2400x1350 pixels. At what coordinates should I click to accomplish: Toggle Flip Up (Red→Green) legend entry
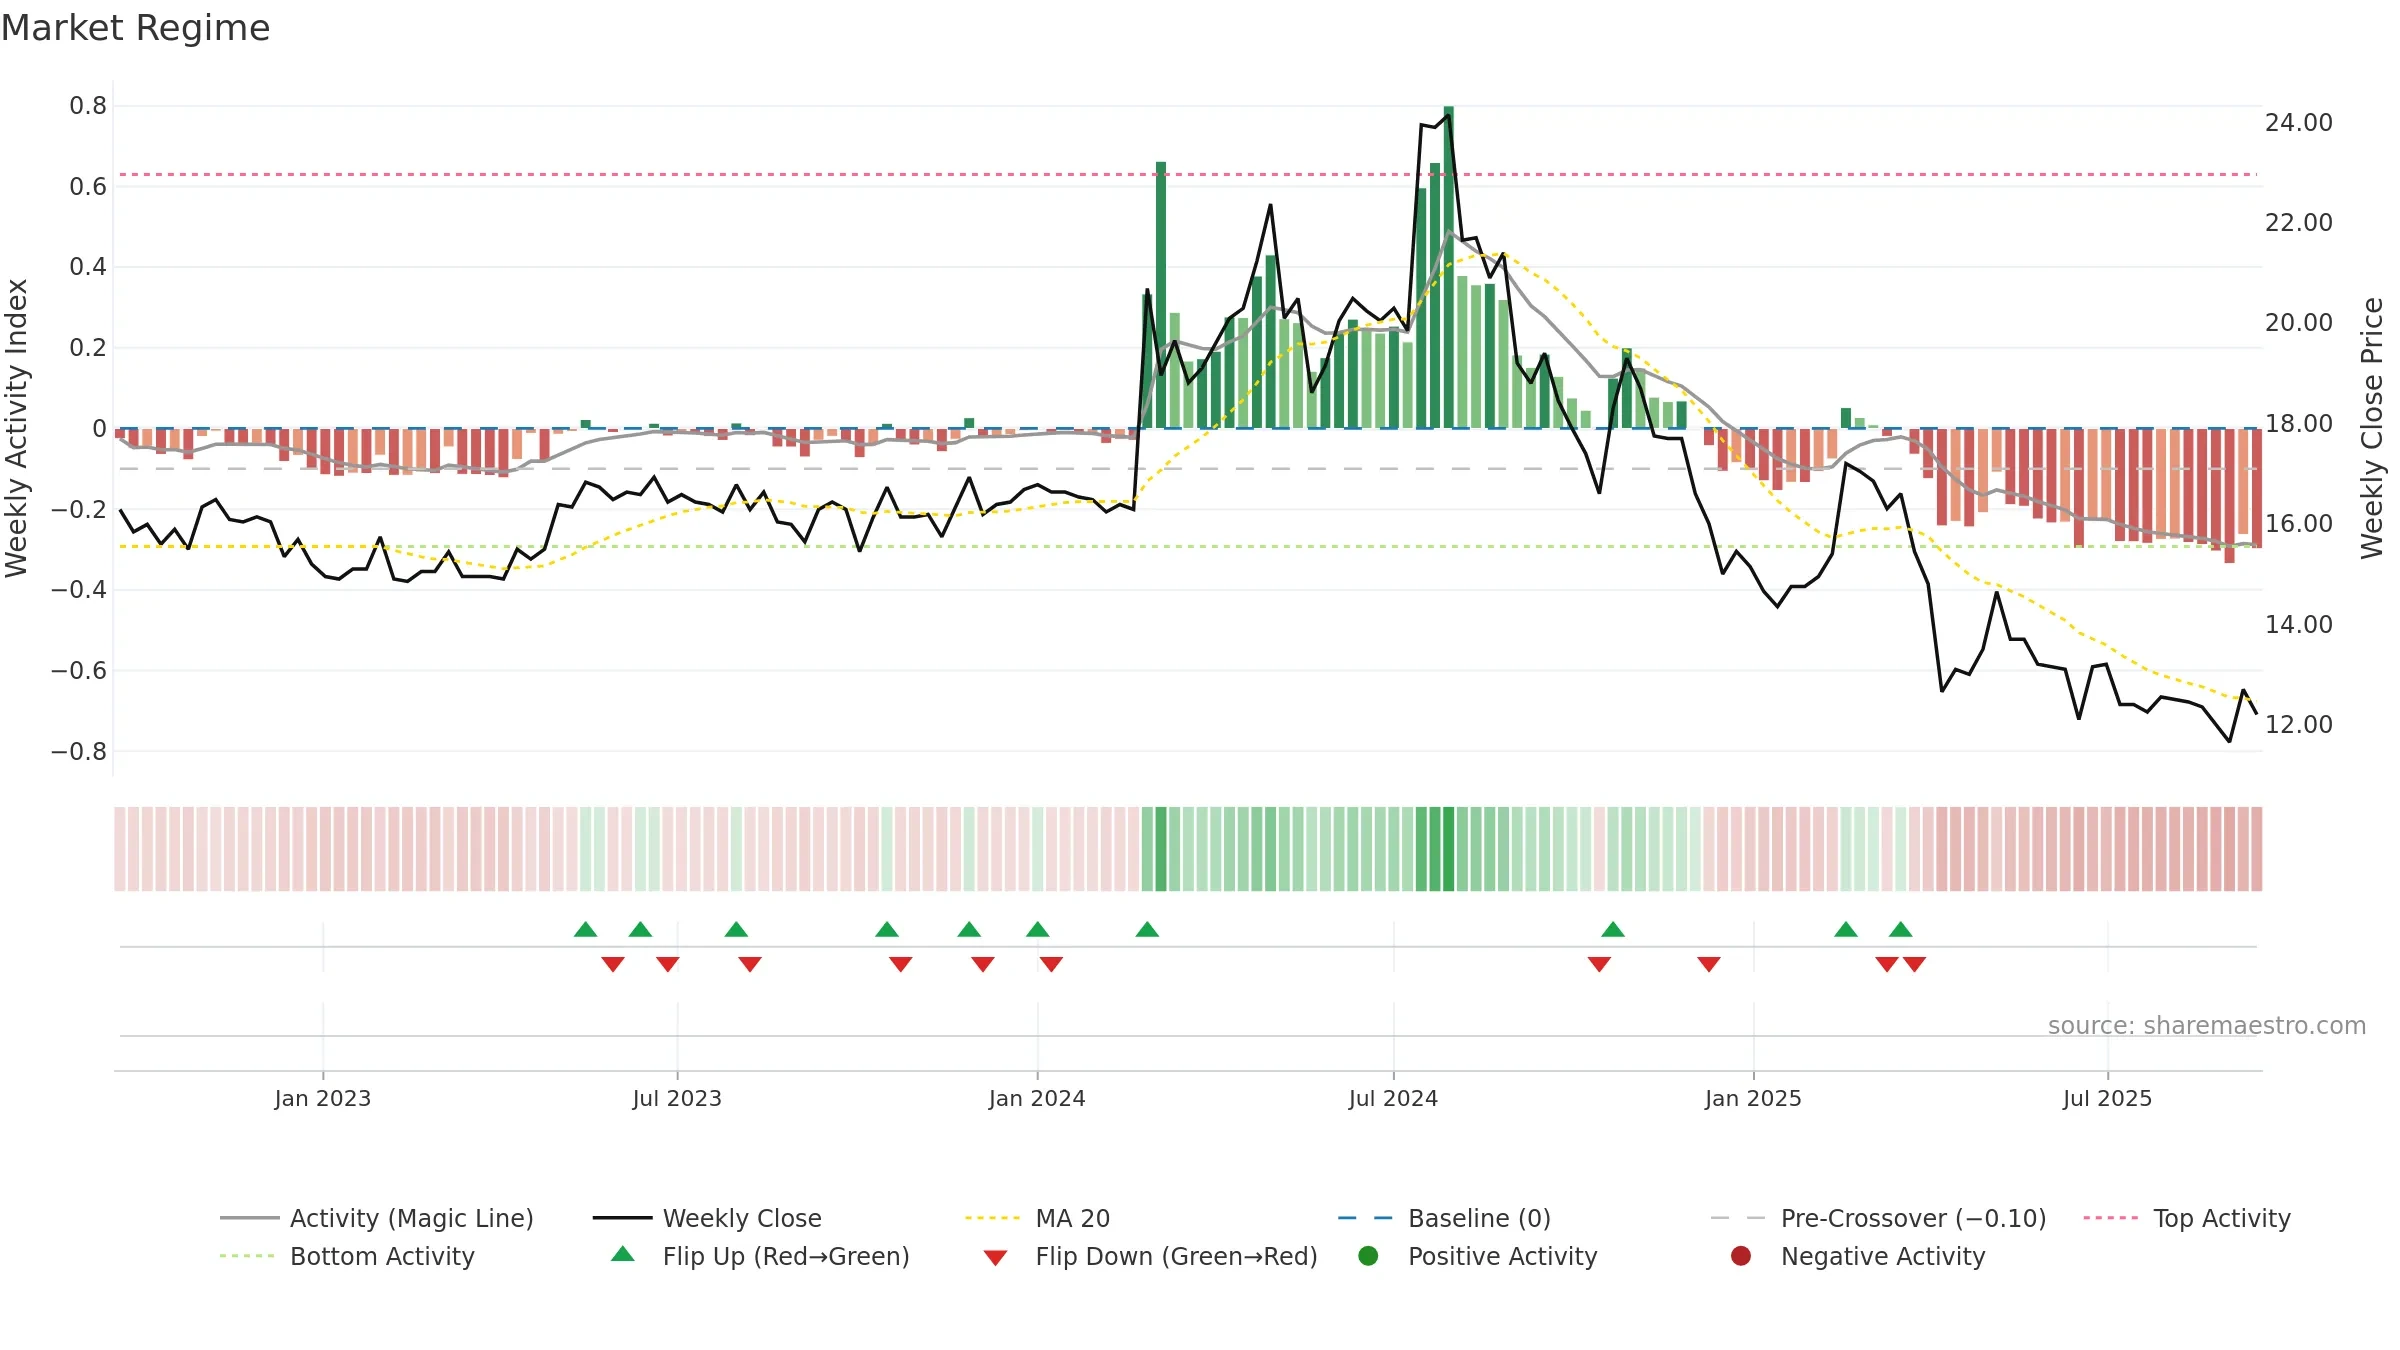(760, 1256)
